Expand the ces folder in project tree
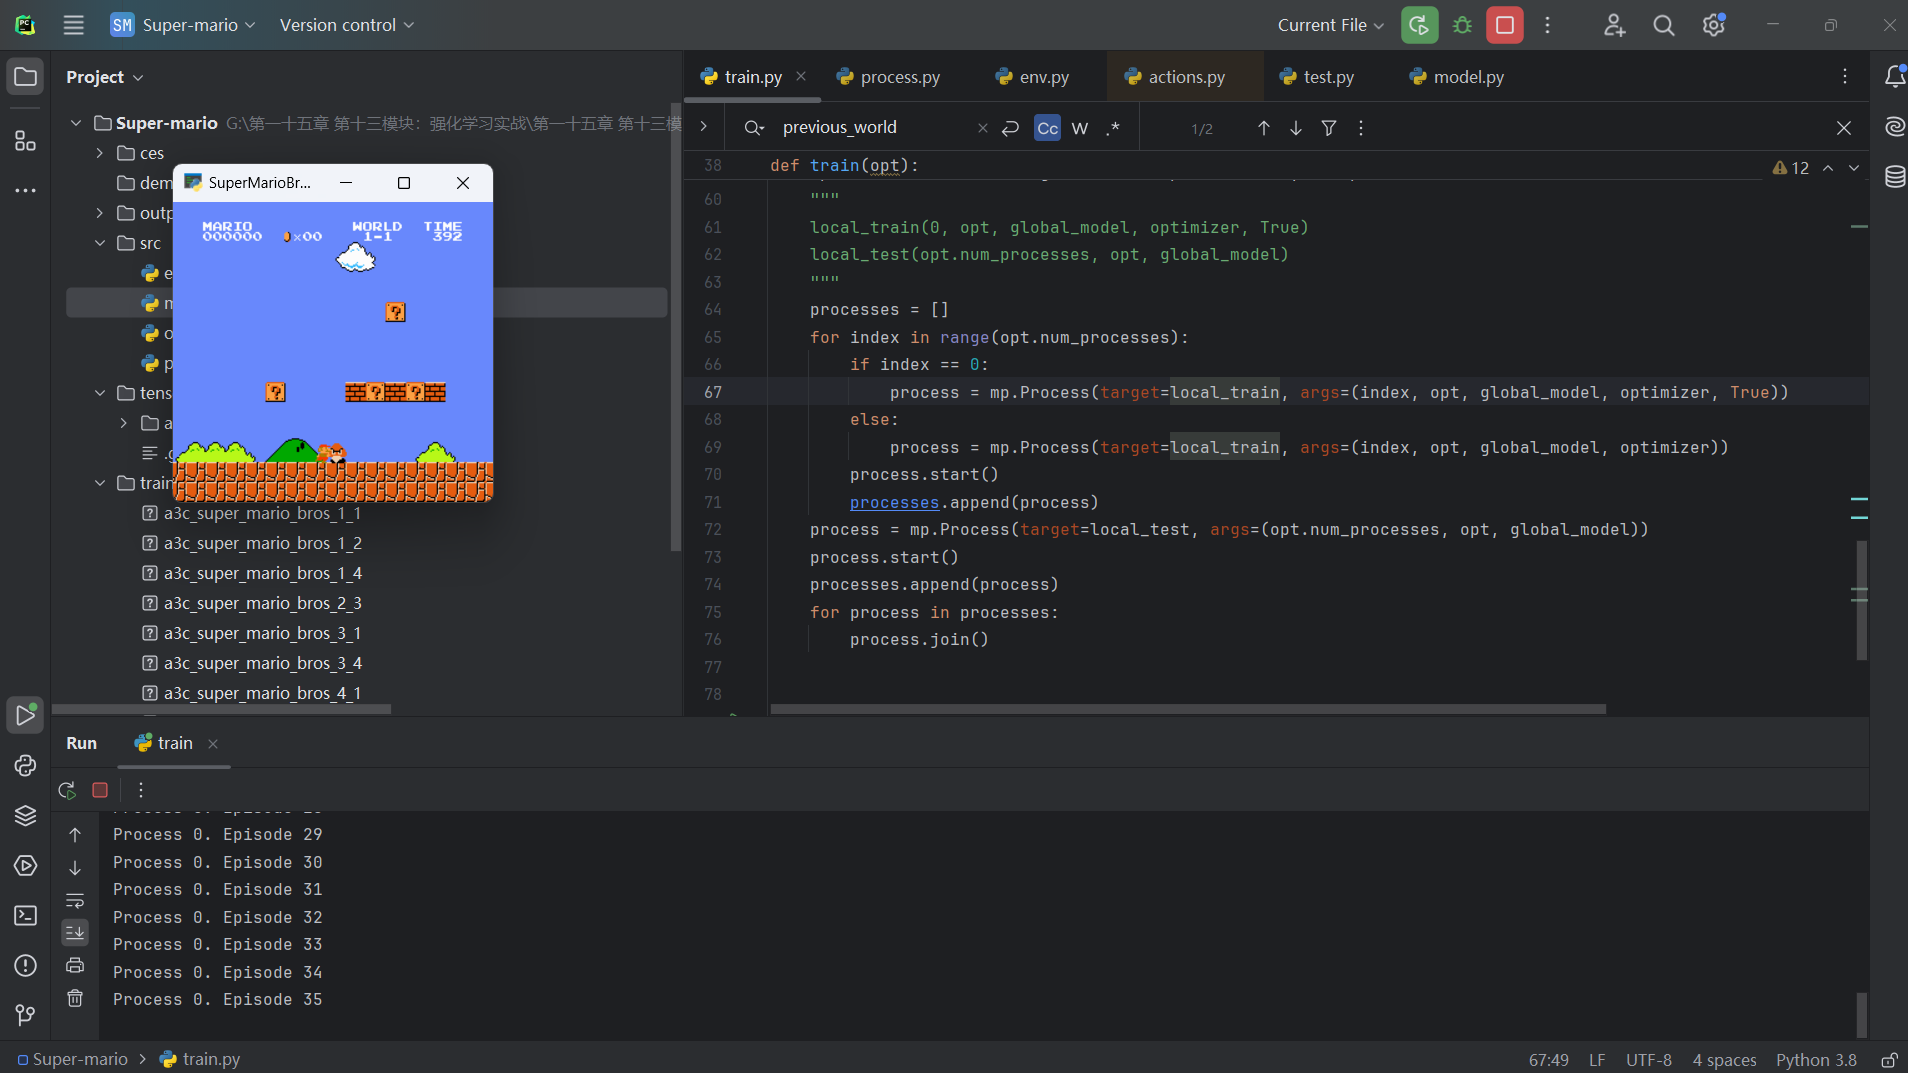 tap(99, 153)
